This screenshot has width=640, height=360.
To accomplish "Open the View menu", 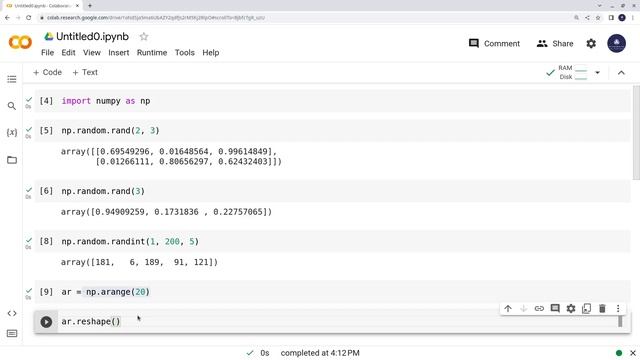I will (92, 53).
